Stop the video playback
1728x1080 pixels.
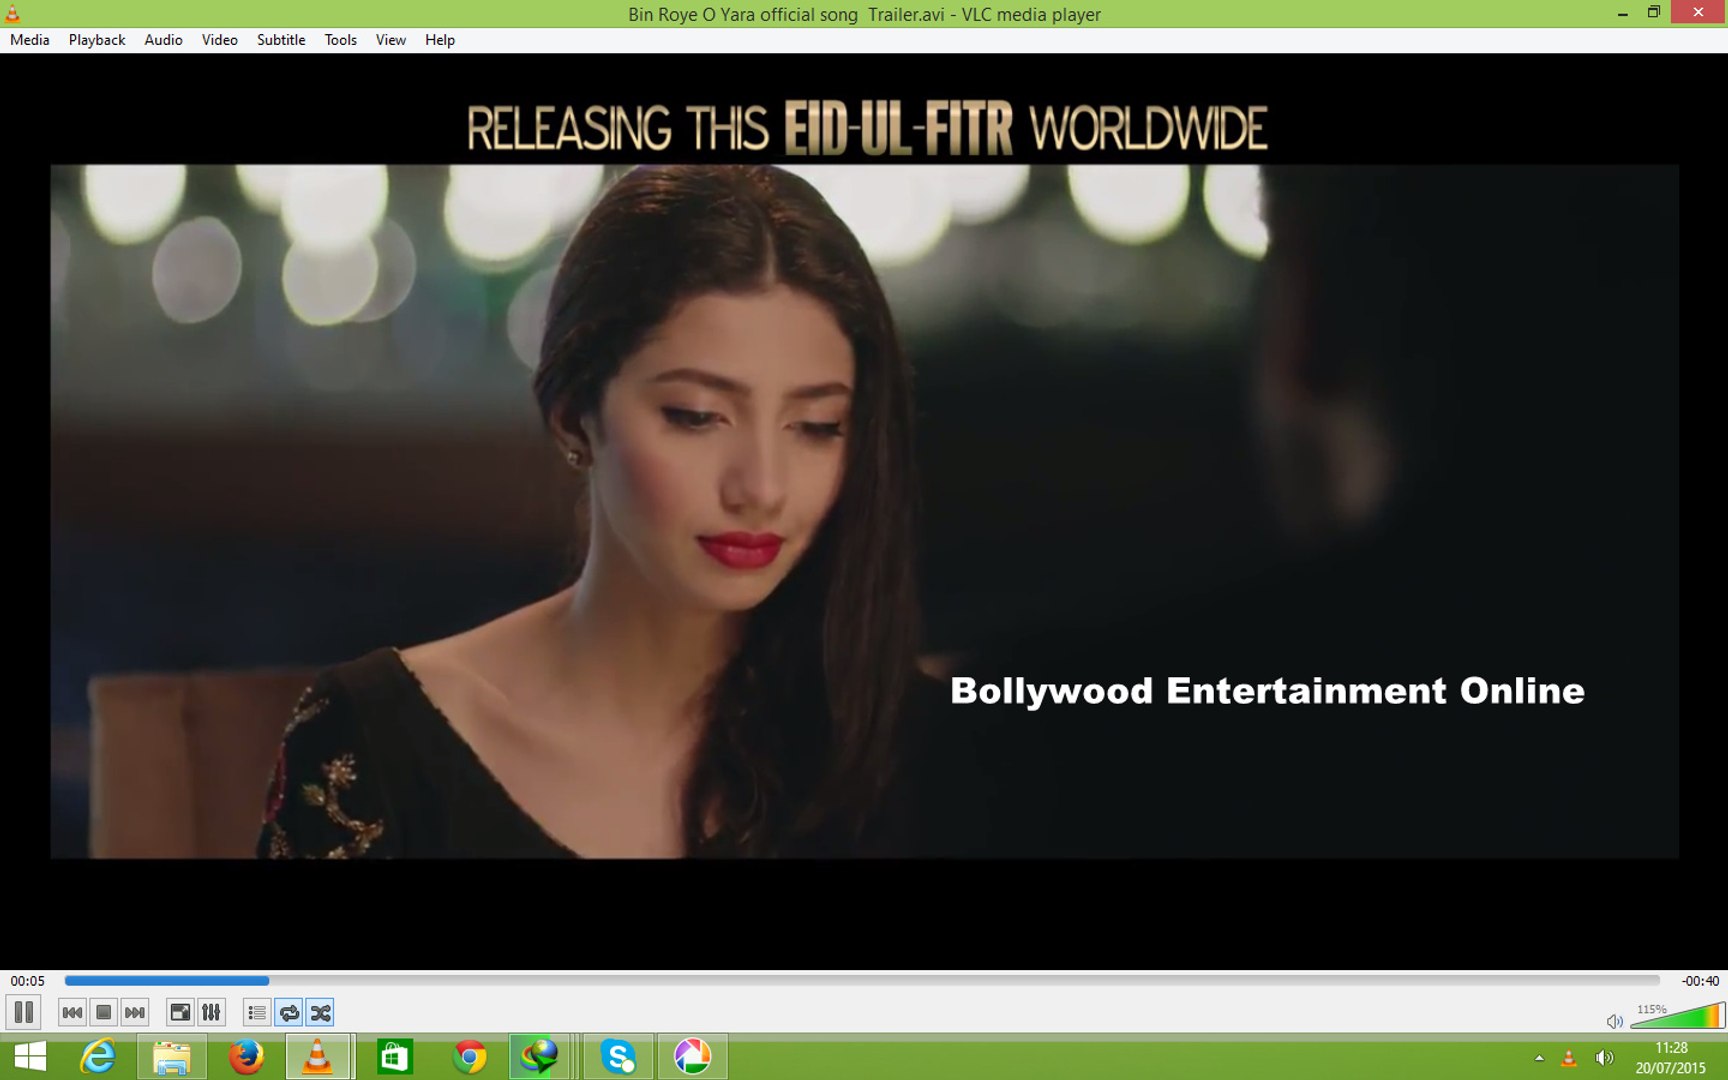[103, 1013]
